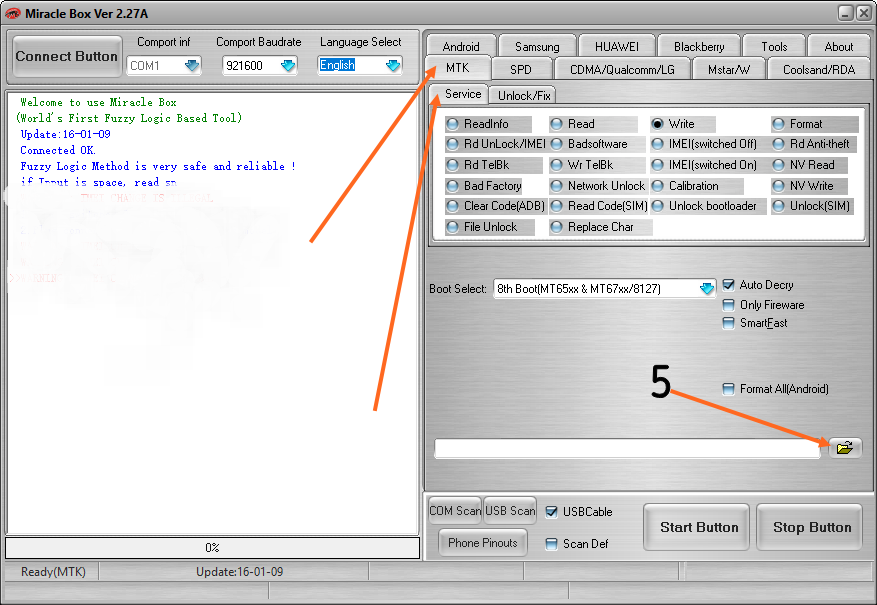Viewport: 877px width, 605px height.
Task: Switch to the SPD tab
Action: (521, 69)
